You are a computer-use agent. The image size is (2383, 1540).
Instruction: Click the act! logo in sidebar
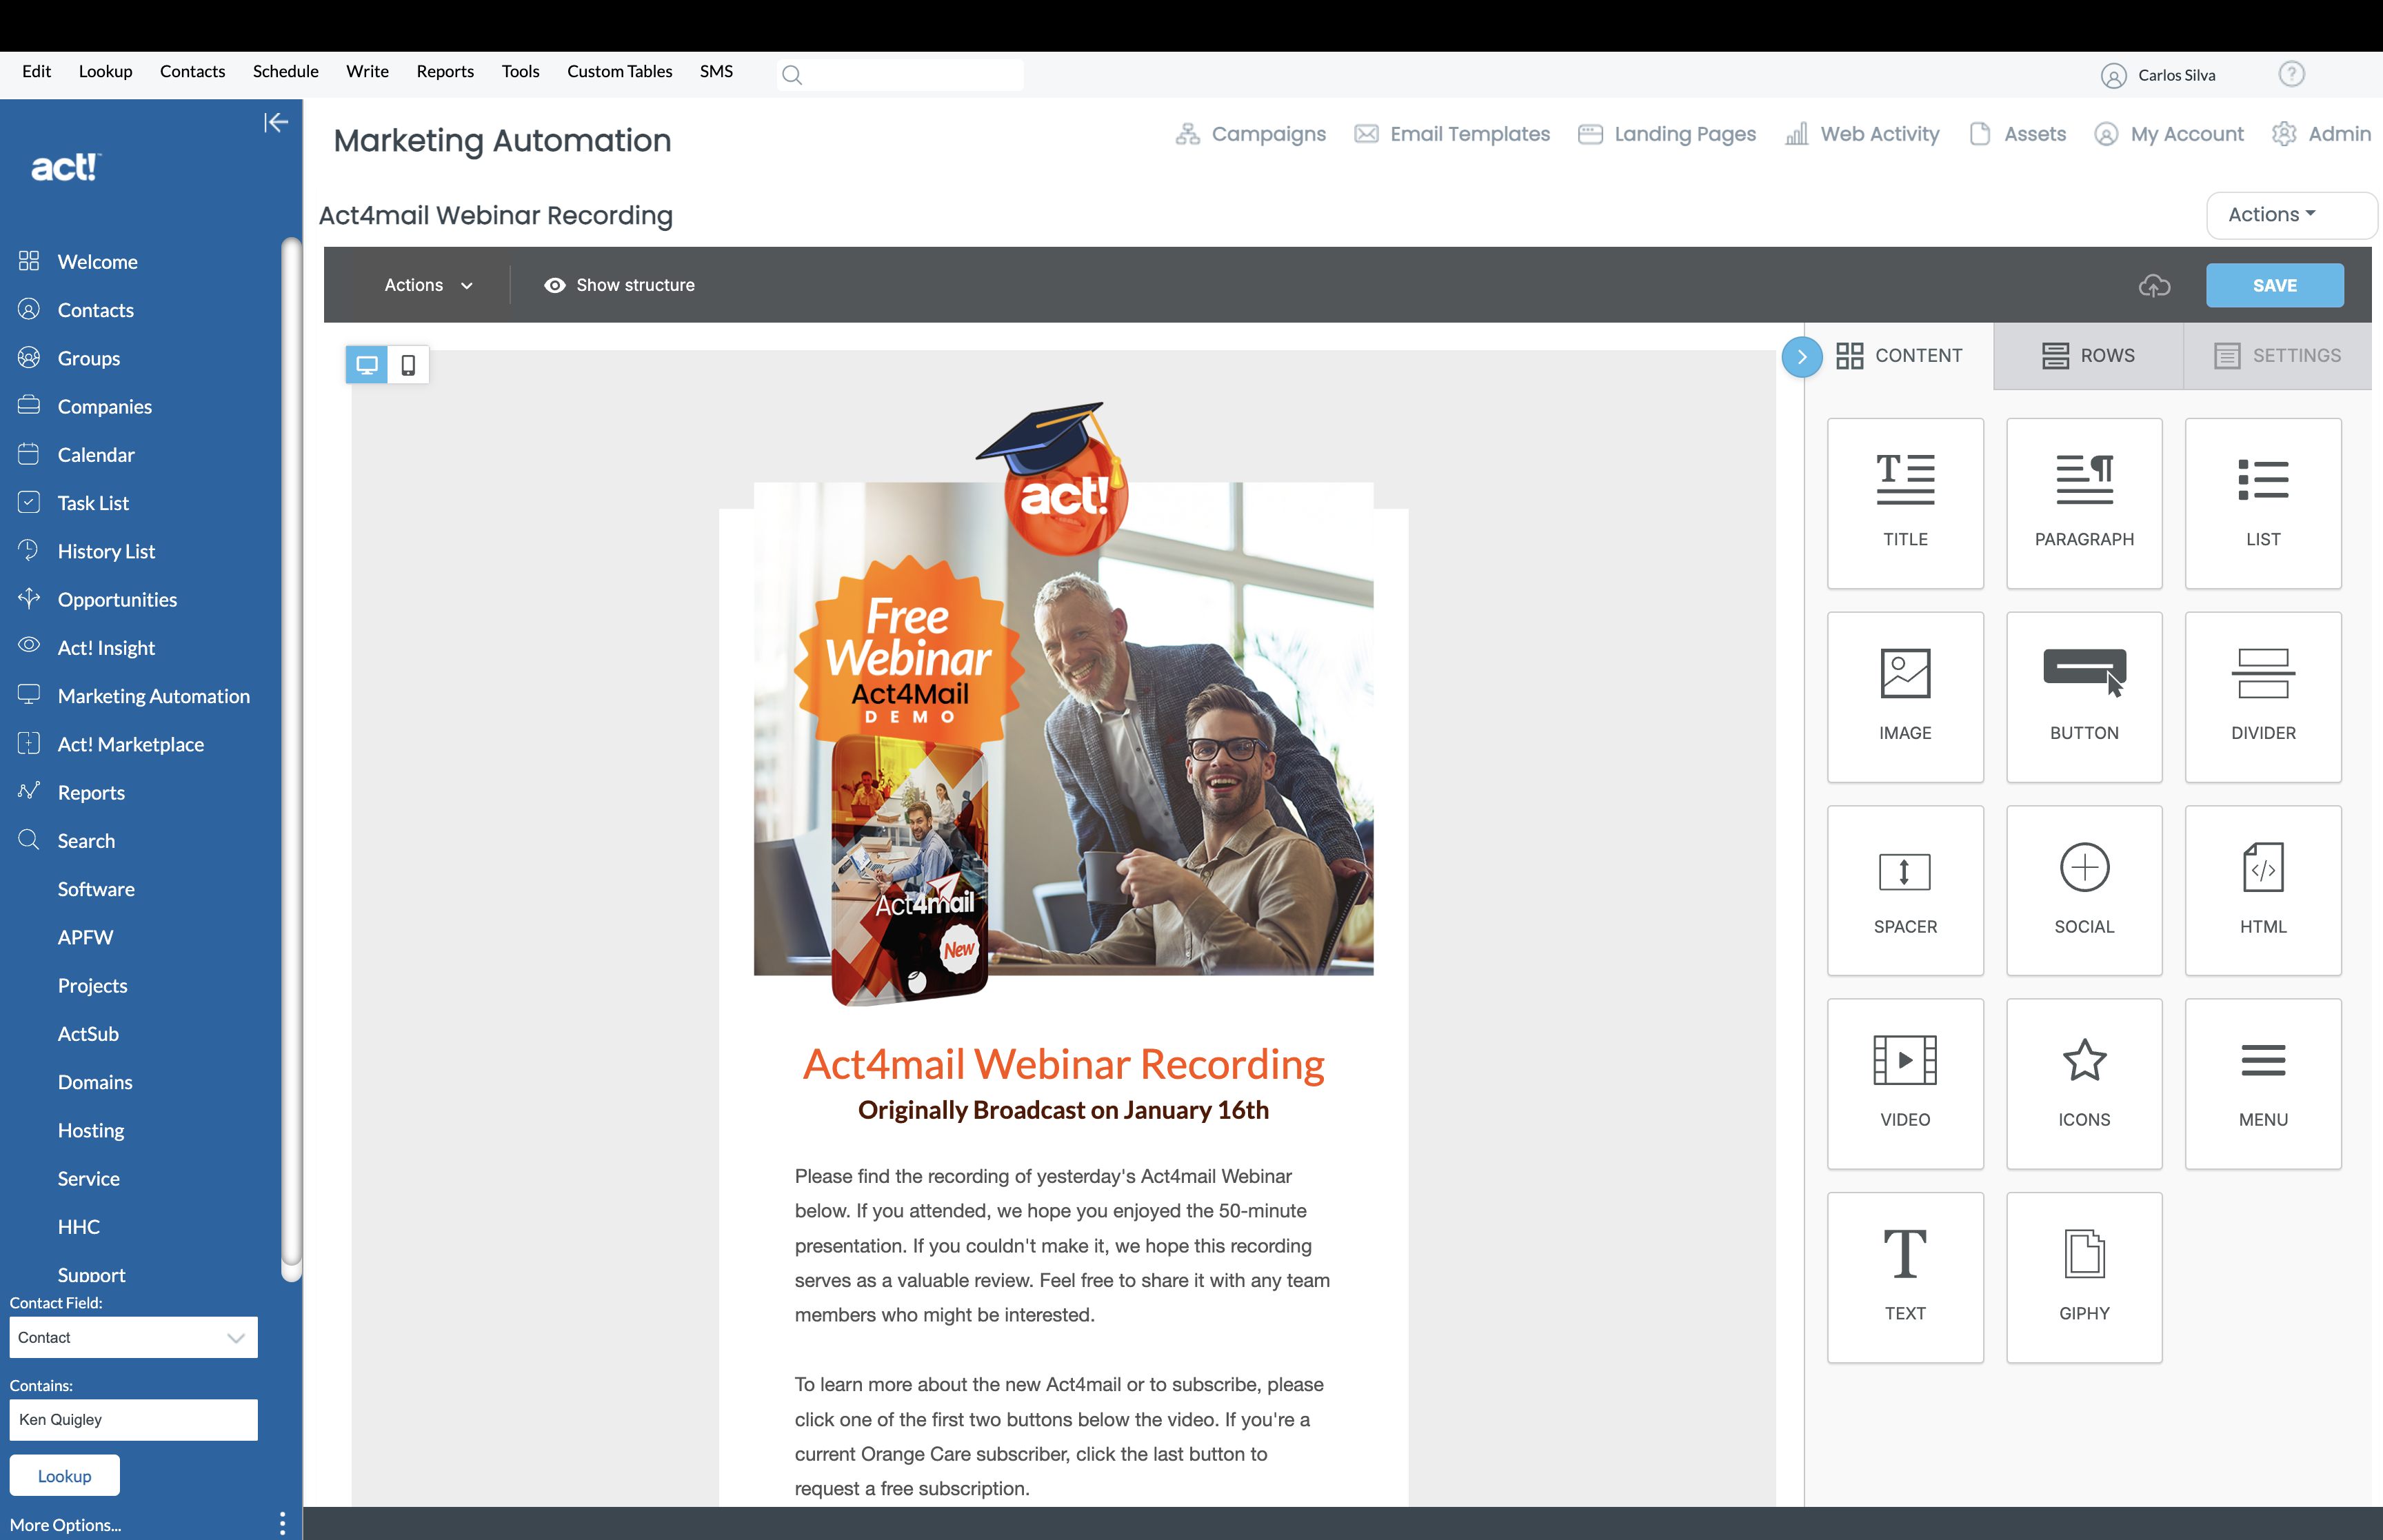point(66,167)
